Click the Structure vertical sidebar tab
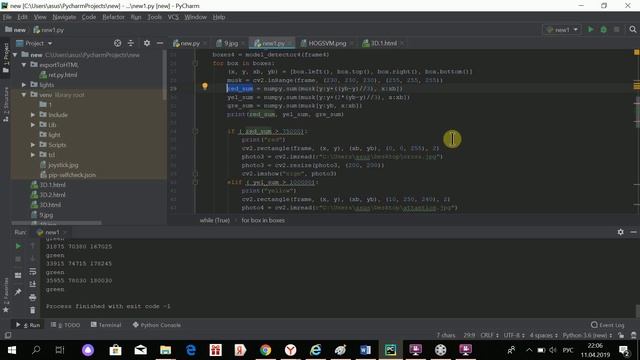This screenshot has width=640, height=360. coord(6,104)
